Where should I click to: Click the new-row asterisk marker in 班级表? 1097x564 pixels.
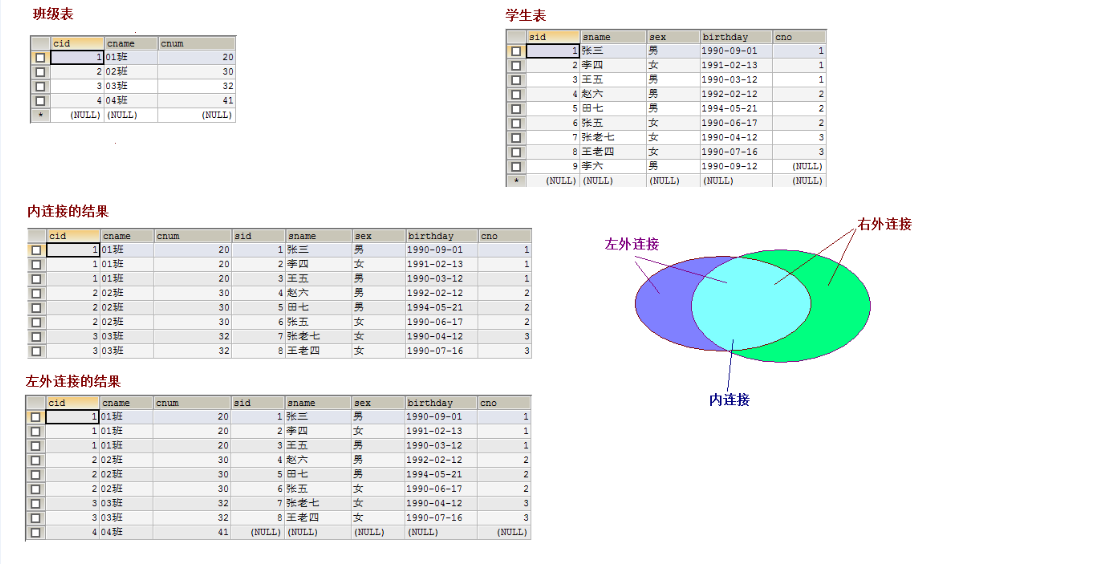click(41, 115)
